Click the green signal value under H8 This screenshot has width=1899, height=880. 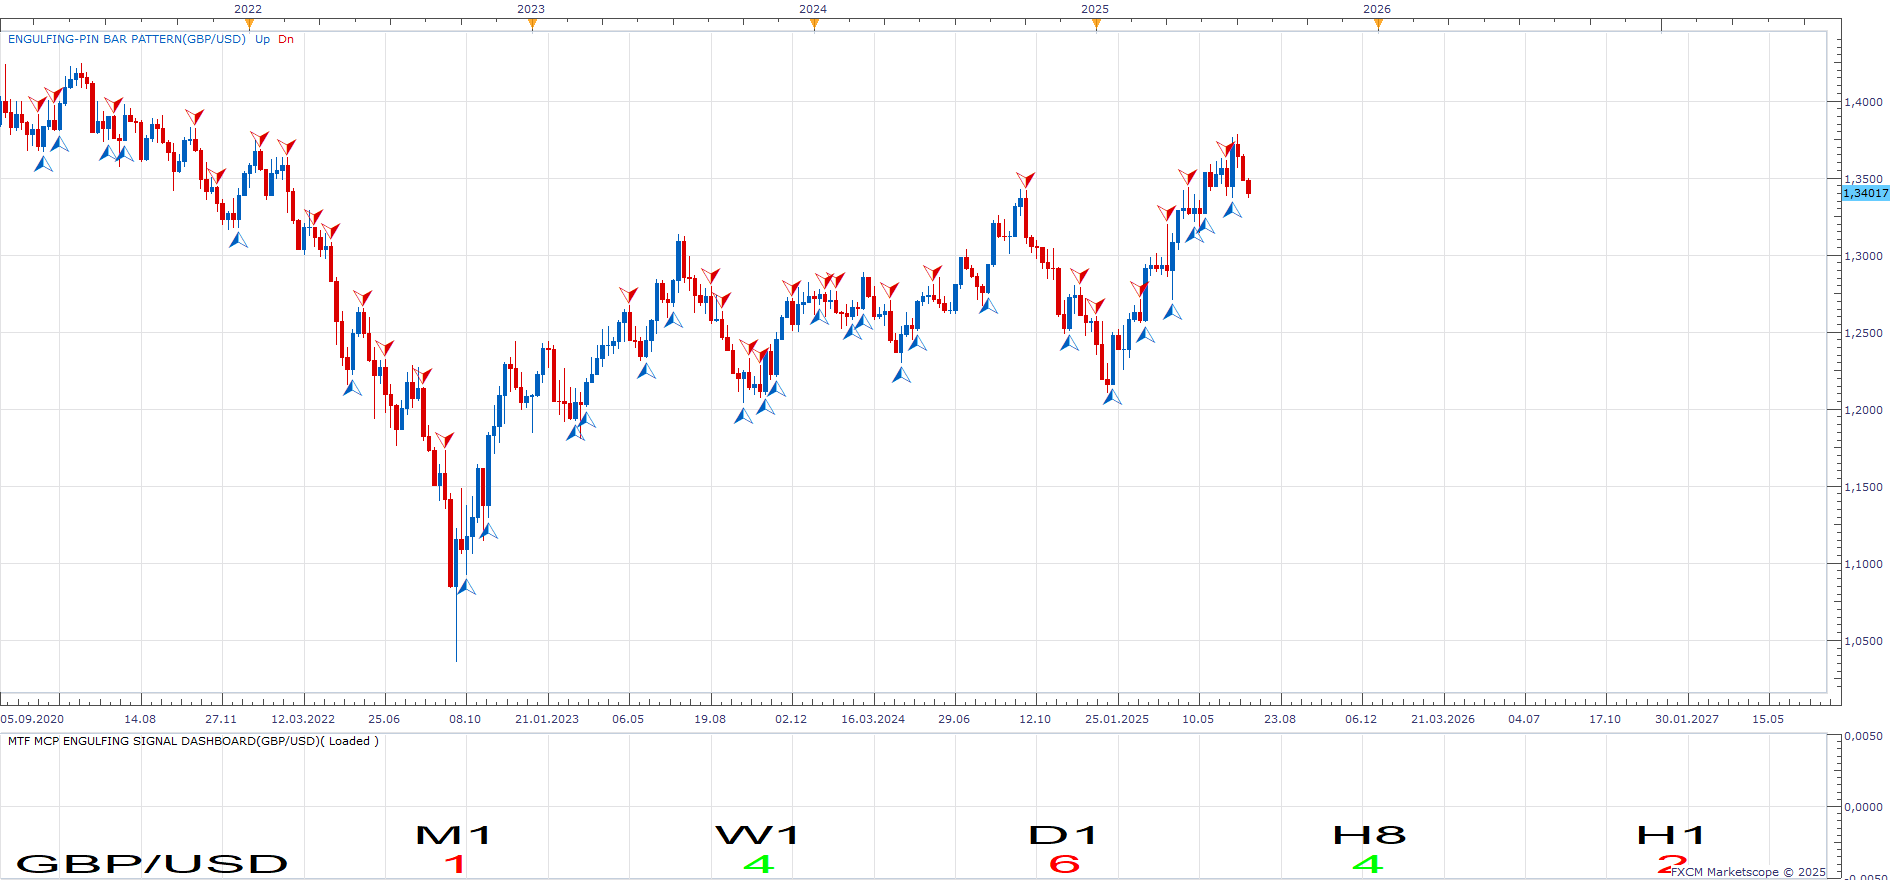click(x=1367, y=864)
